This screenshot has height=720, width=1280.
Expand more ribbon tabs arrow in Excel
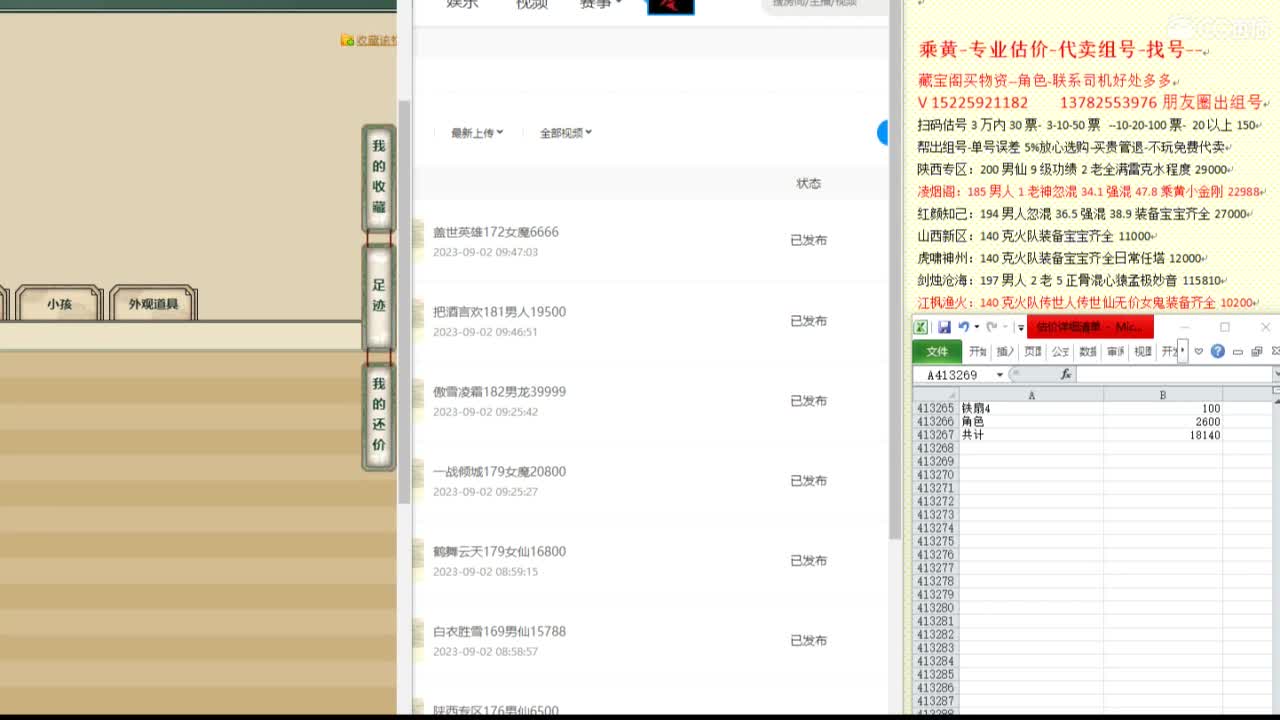pos(1182,352)
